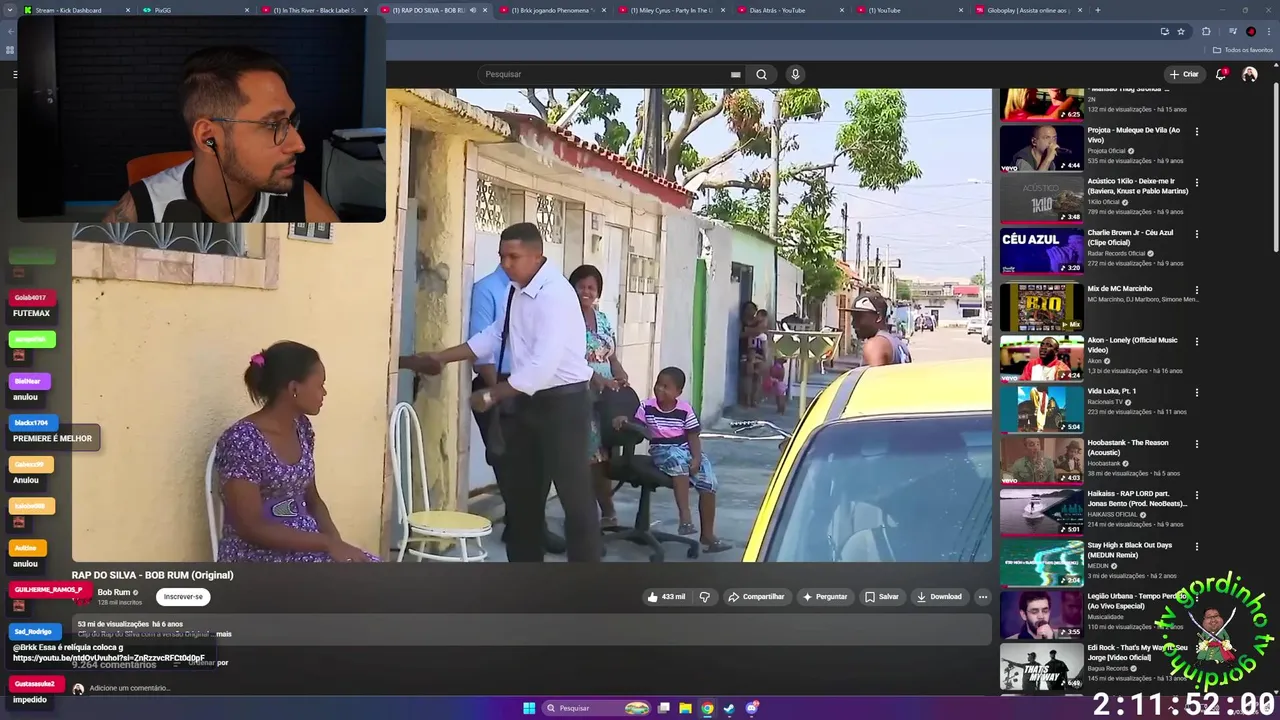Open options menu for Stay High x Black Out Days
This screenshot has height=720, width=1280.
point(1196,547)
